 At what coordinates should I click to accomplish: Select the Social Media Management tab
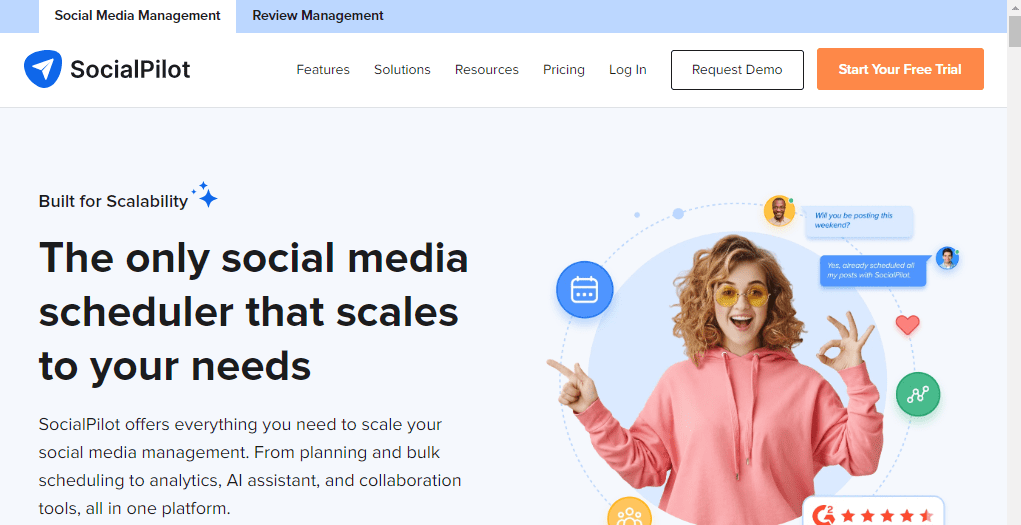click(137, 16)
